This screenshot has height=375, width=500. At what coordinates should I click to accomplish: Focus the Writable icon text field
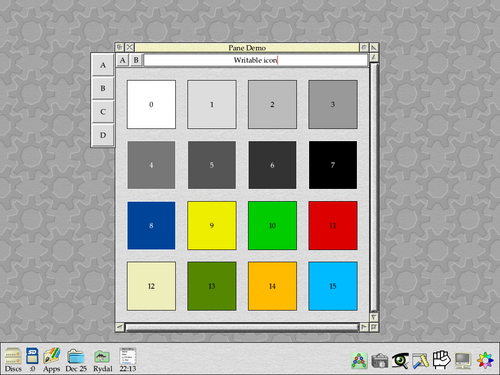tap(256, 60)
